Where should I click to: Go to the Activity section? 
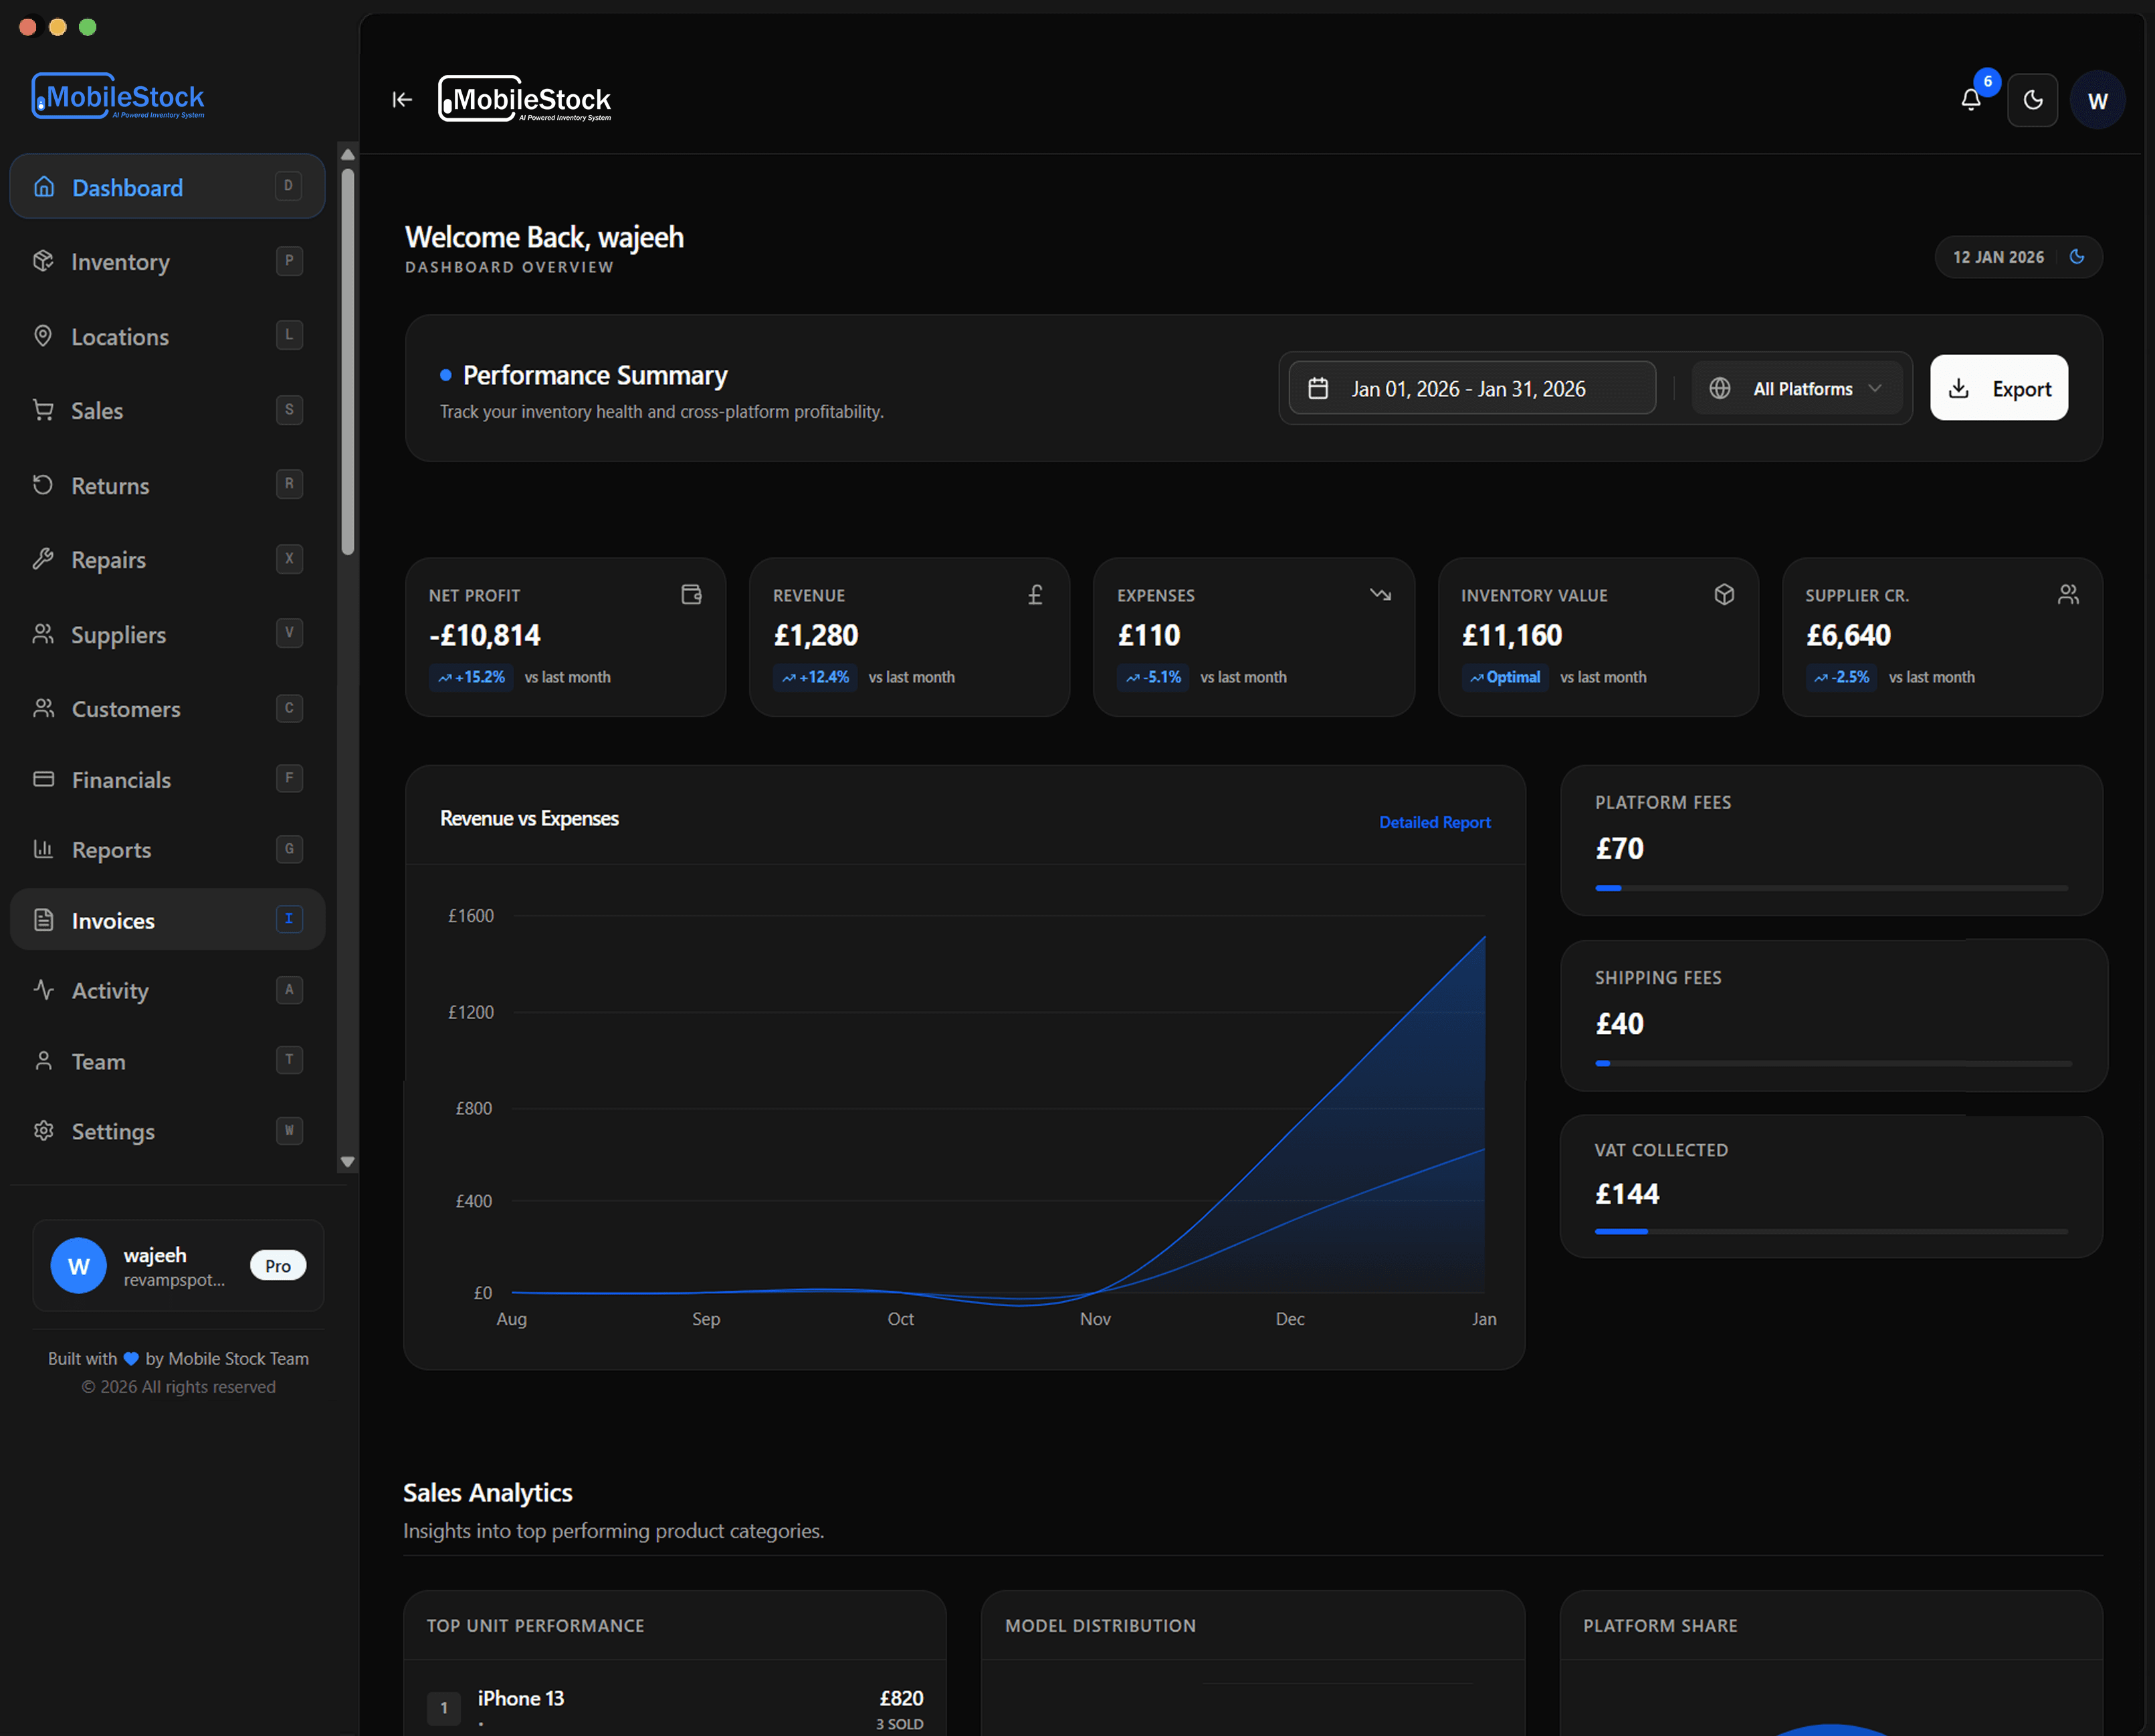pyautogui.click(x=109, y=990)
